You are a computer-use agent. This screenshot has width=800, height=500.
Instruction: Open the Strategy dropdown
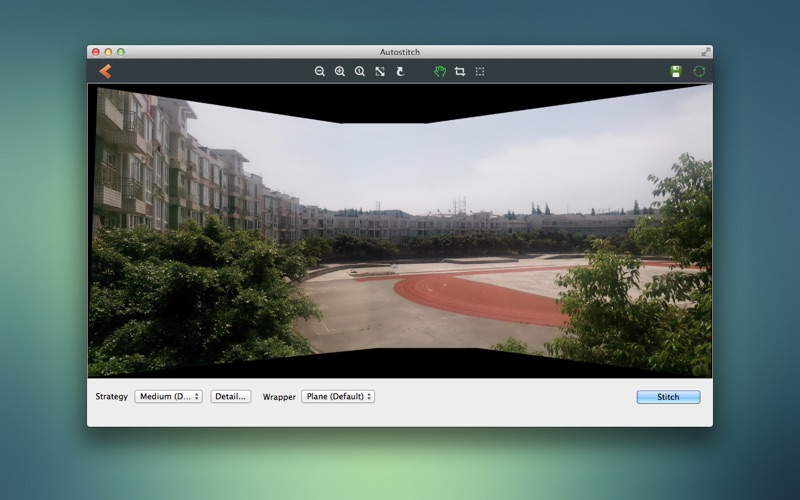[168, 396]
